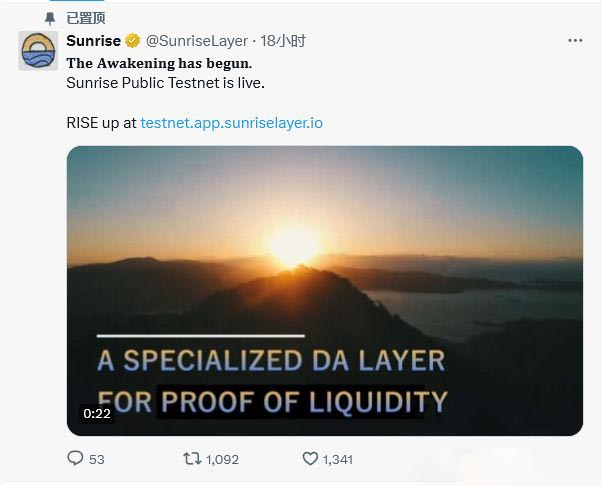Click the pinned pushpin icon
The height and width of the screenshot is (486, 604).
pos(50,18)
